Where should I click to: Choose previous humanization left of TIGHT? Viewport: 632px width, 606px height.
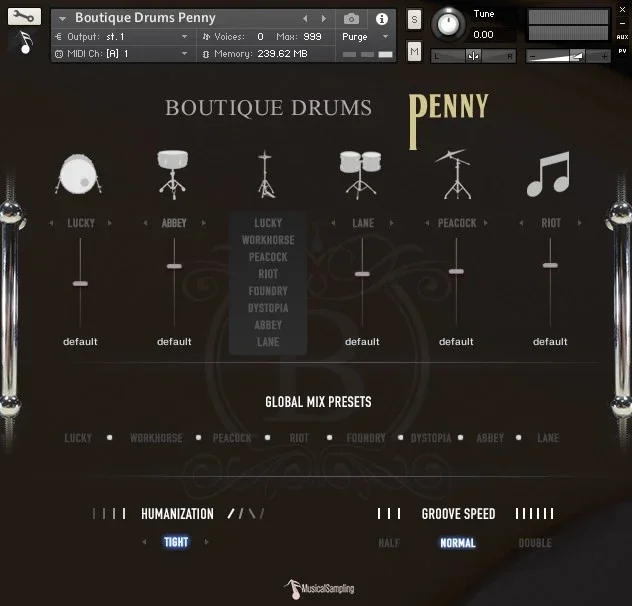click(144, 542)
